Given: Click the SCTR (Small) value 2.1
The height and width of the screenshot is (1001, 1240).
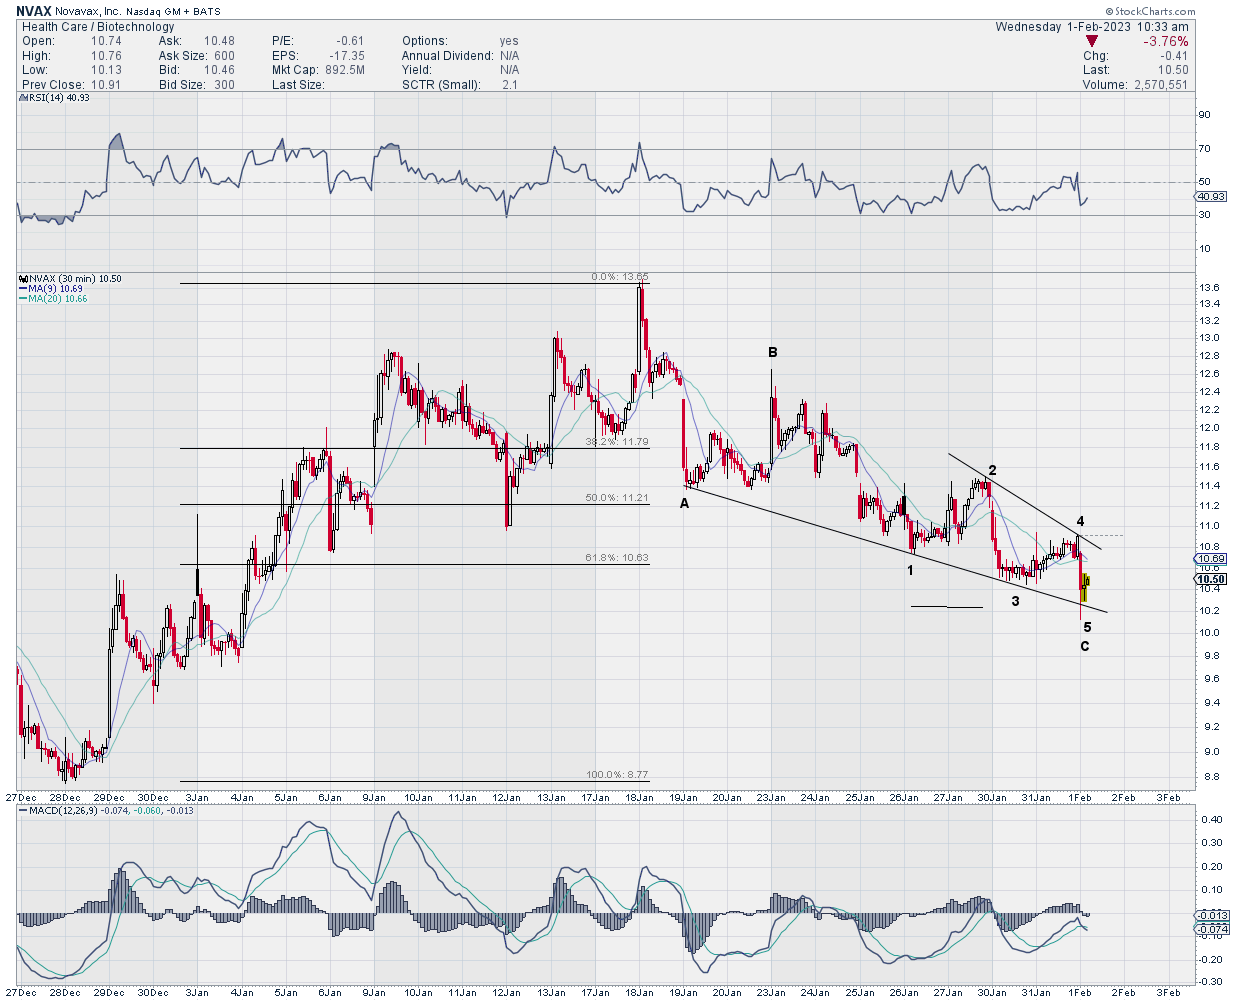Looking at the screenshot, I should pos(510,85).
